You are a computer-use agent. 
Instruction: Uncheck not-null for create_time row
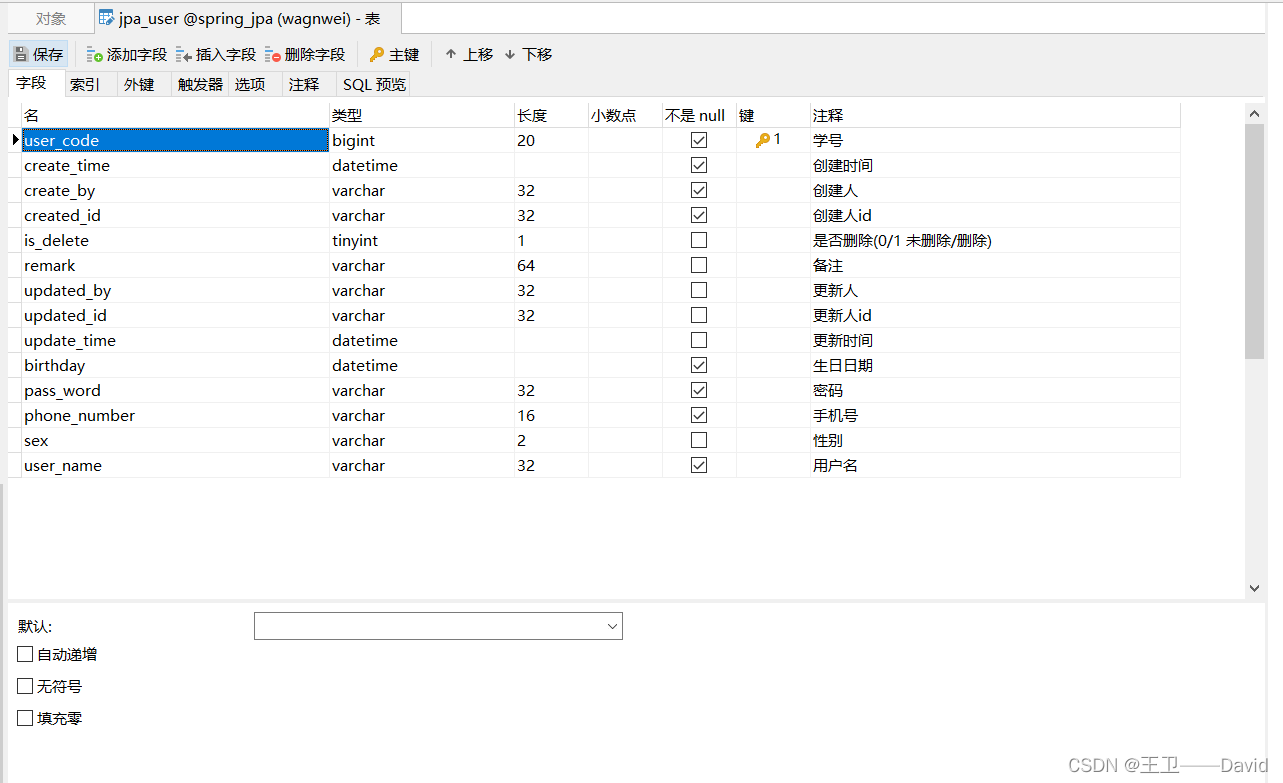click(699, 165)
